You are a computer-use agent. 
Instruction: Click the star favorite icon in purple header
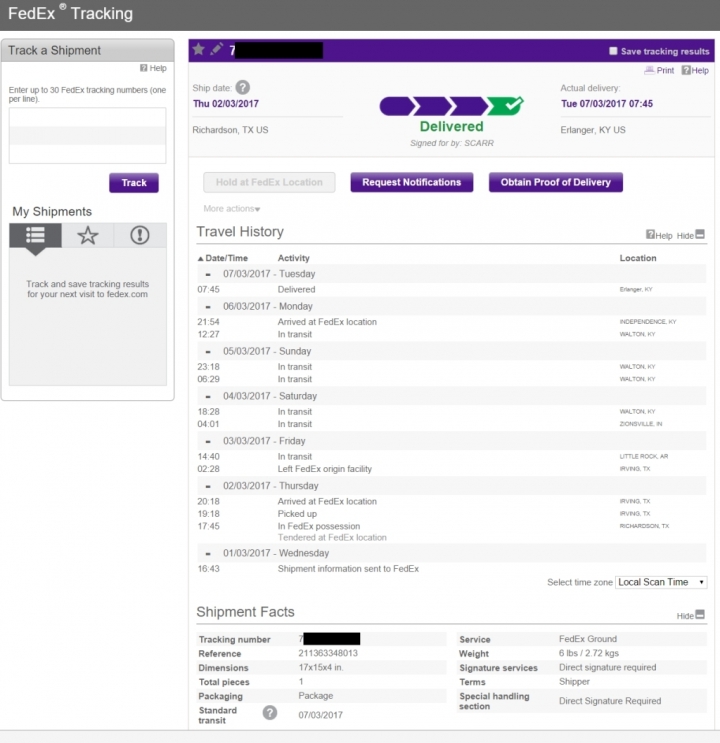coord(199,49)
